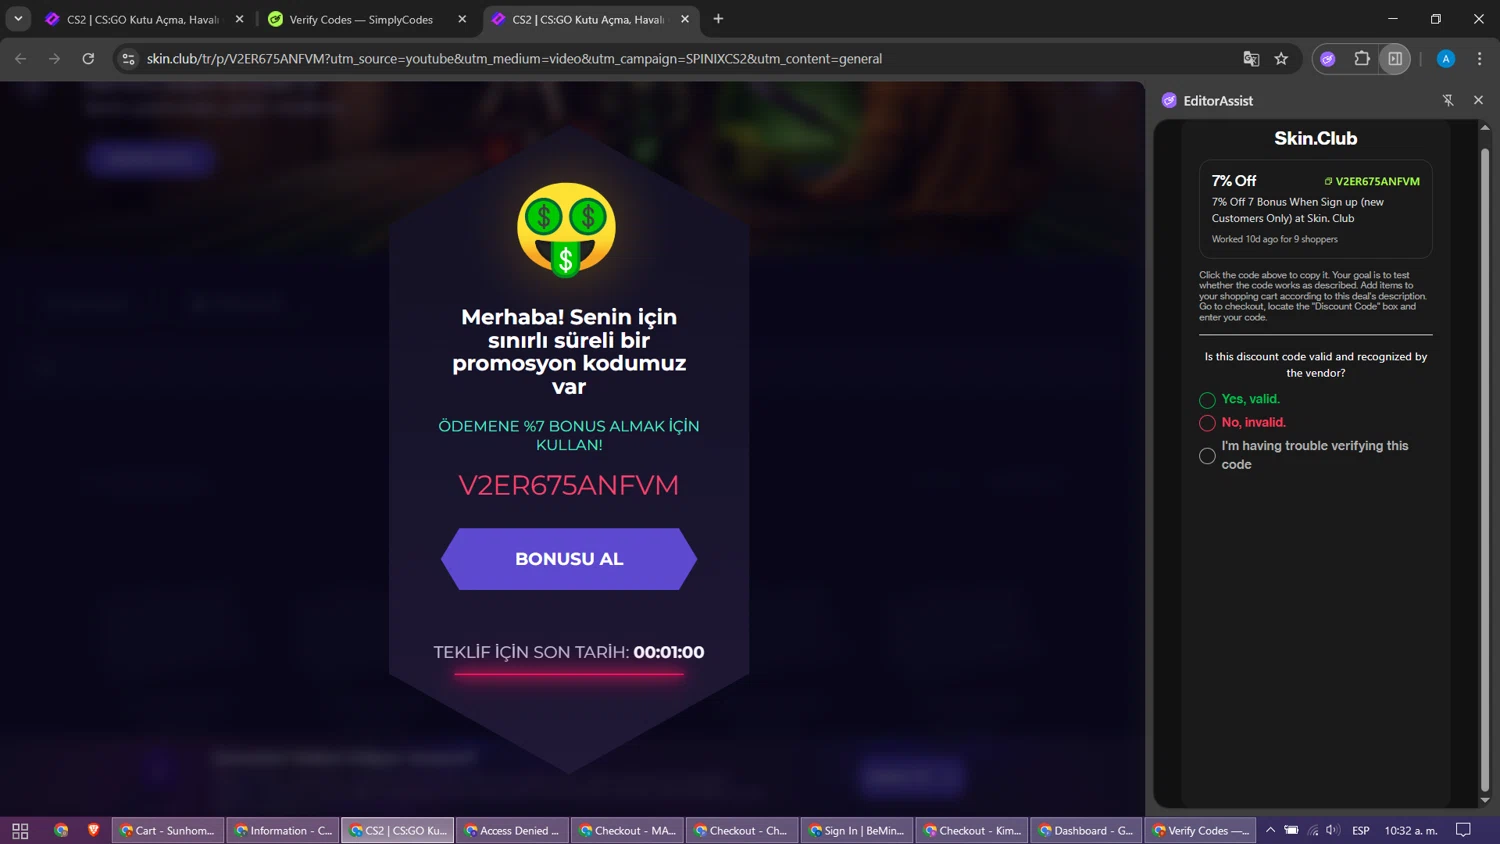Image resolution: width=1500 pixels, height=844 pixels.
Task: Open the Chrome three-dot menu
Action: click(x=1480, y=59)
